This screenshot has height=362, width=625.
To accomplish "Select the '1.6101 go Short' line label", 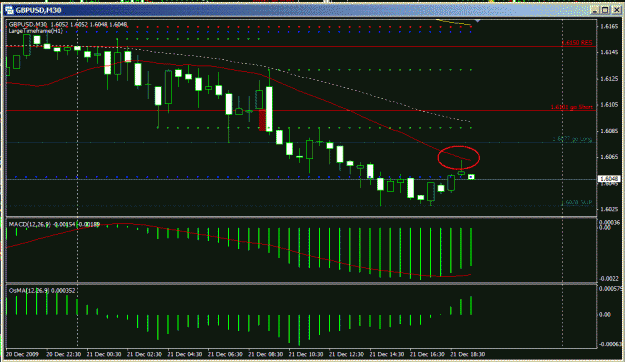I will click(x=572, y=107).
